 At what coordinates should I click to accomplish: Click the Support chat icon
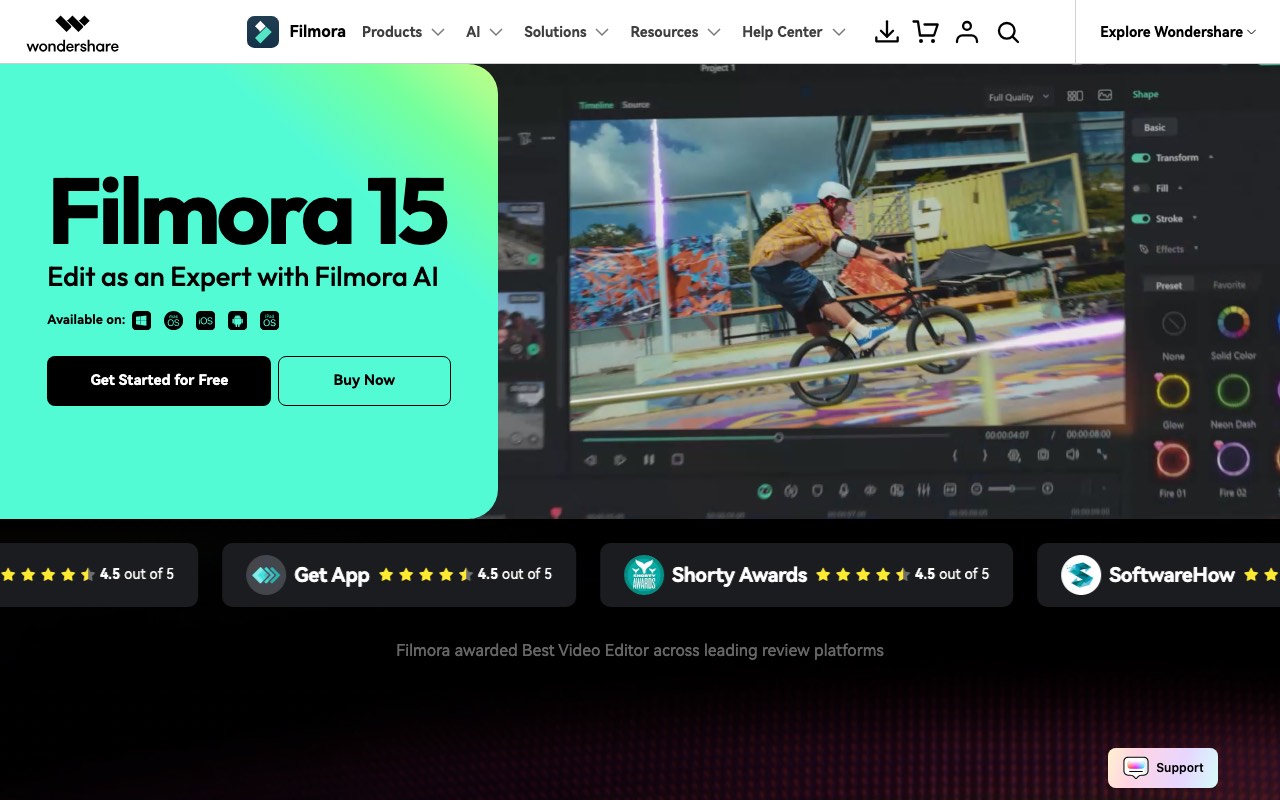pos(1136,768)
